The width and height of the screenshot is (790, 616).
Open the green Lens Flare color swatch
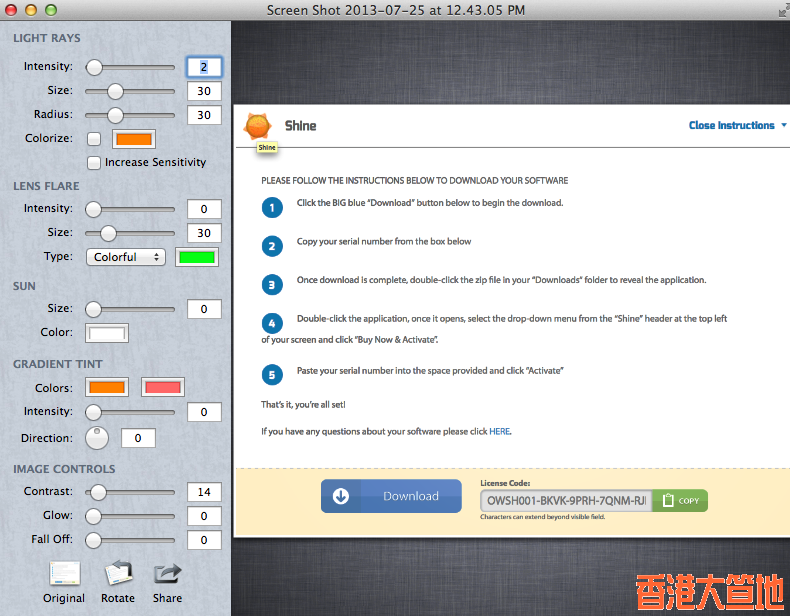tap(197, 257)
